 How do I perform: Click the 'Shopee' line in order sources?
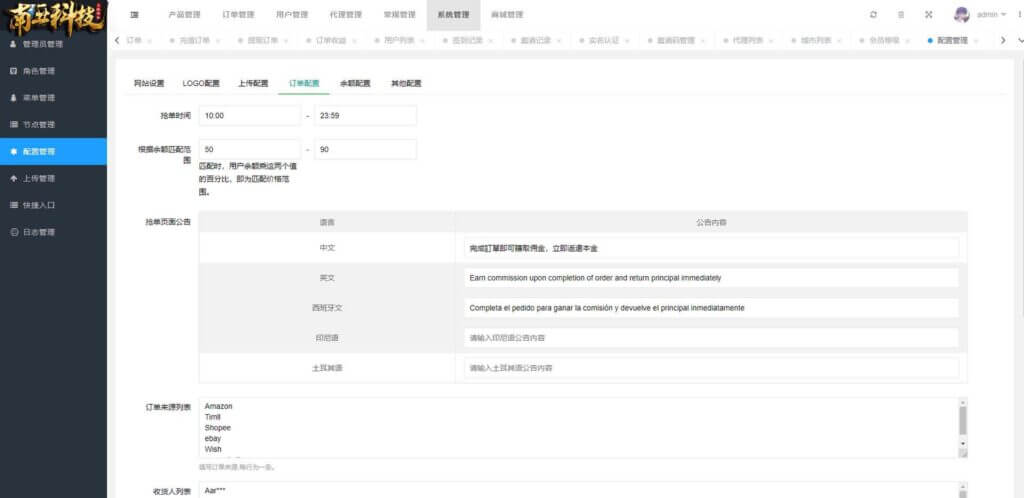217,428
